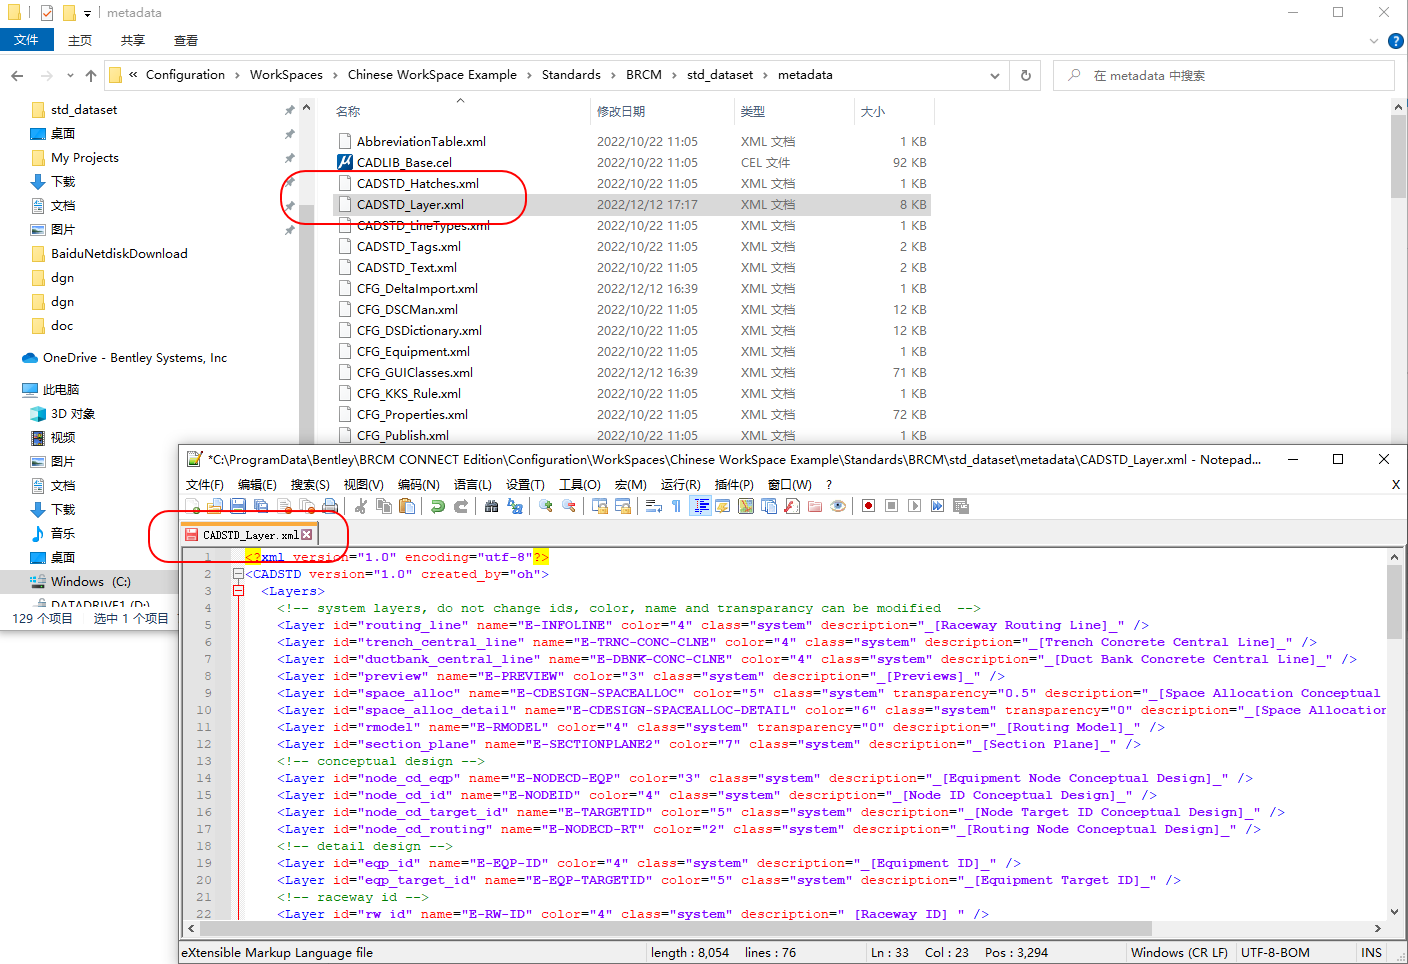The width and height of the screenshot is (1408, 964).
Task: Click the Cut scissors icon
Action: 361,506
